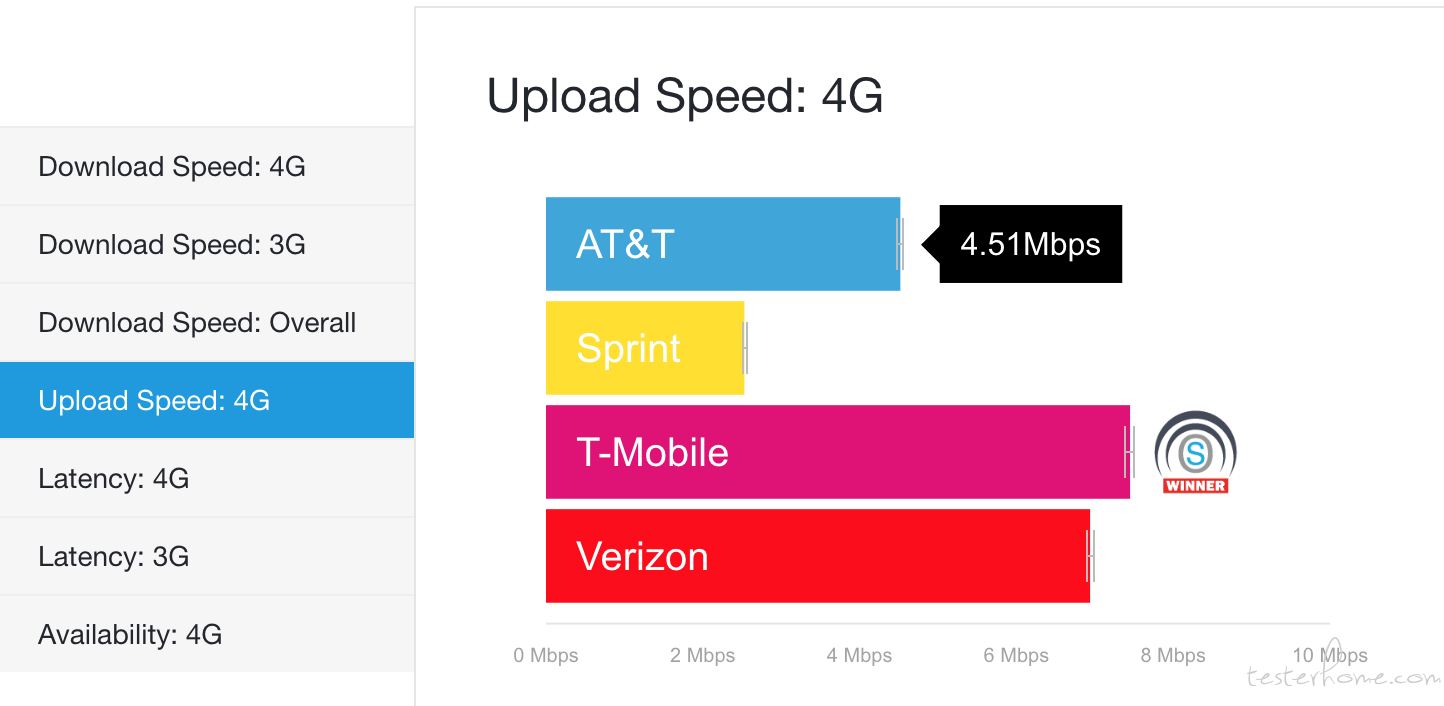Click the 2 Mbps axis label
This screenshot has height=706, width=1444.
pyautogui.click(x=702, y=656)
